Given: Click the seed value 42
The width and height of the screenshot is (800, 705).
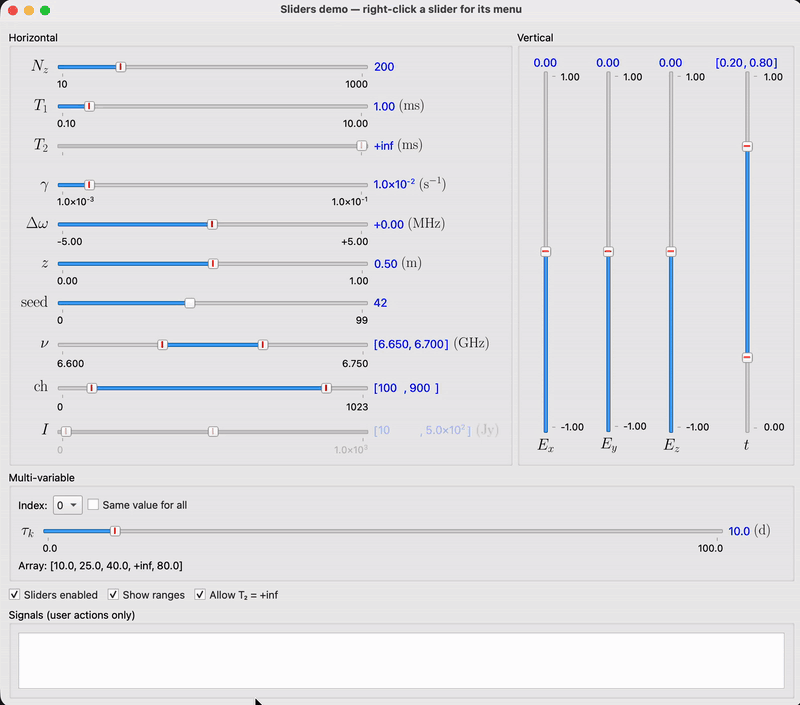Looking at the screenshot, I should tap(381, 303).
